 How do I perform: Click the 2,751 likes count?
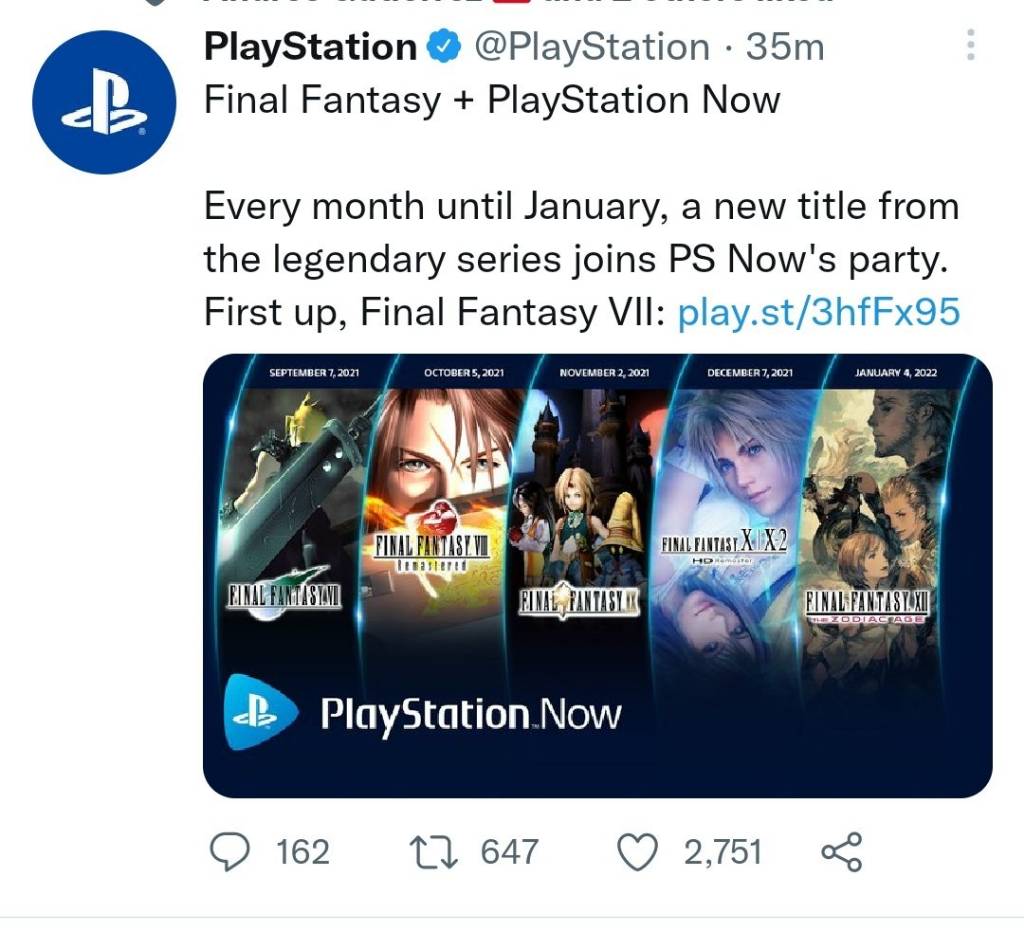tap(722, 852)
